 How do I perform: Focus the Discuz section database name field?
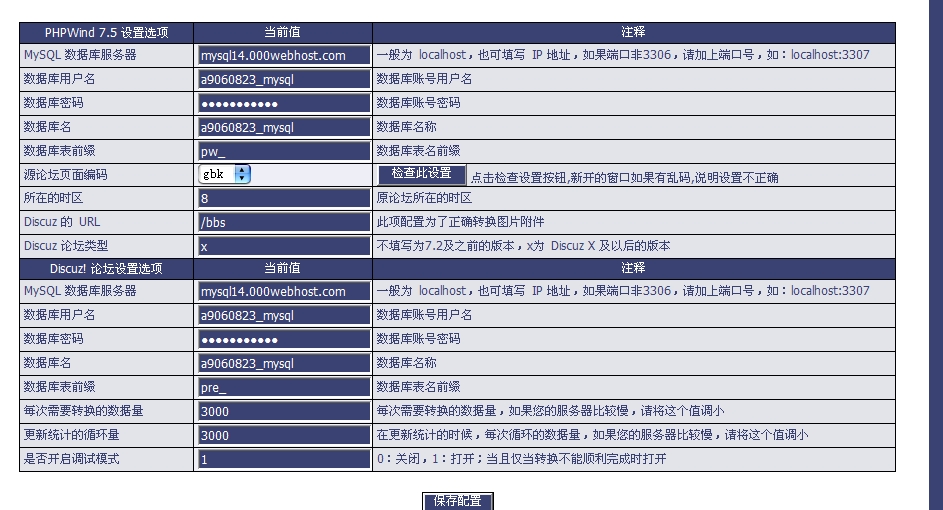[x=283, y=363]
